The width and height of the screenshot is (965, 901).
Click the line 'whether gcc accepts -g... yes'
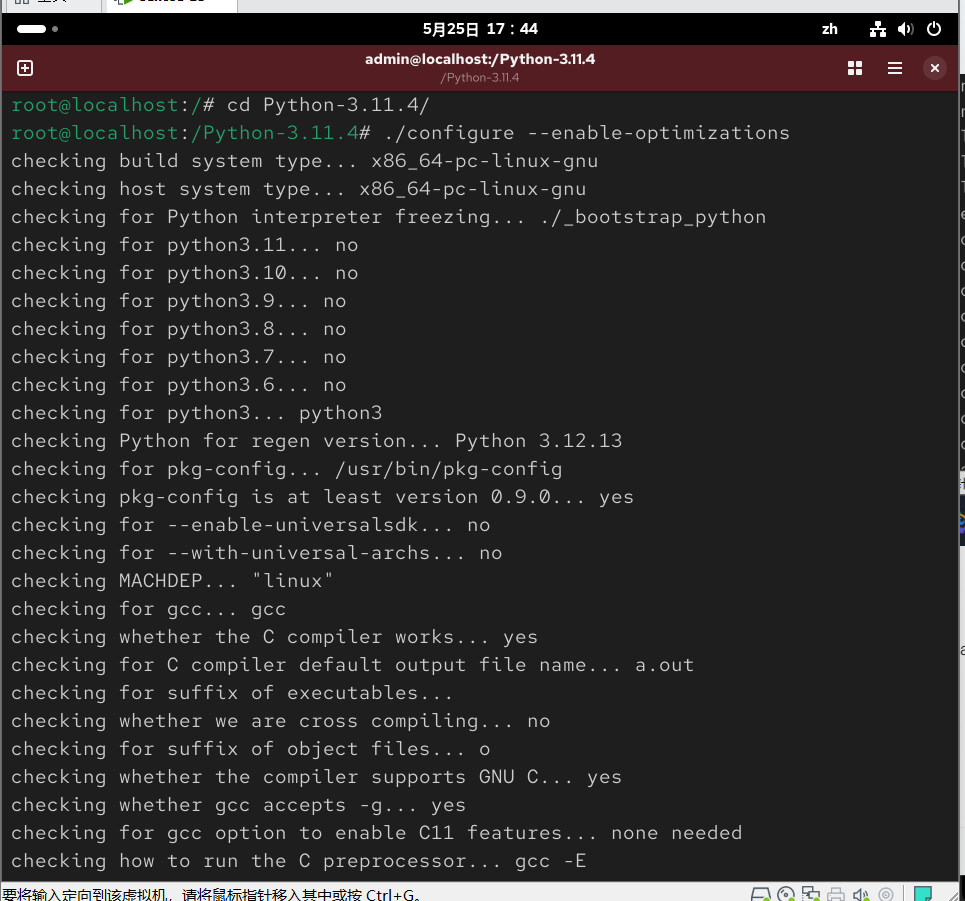pyautogui.click(x=238, y=805)
